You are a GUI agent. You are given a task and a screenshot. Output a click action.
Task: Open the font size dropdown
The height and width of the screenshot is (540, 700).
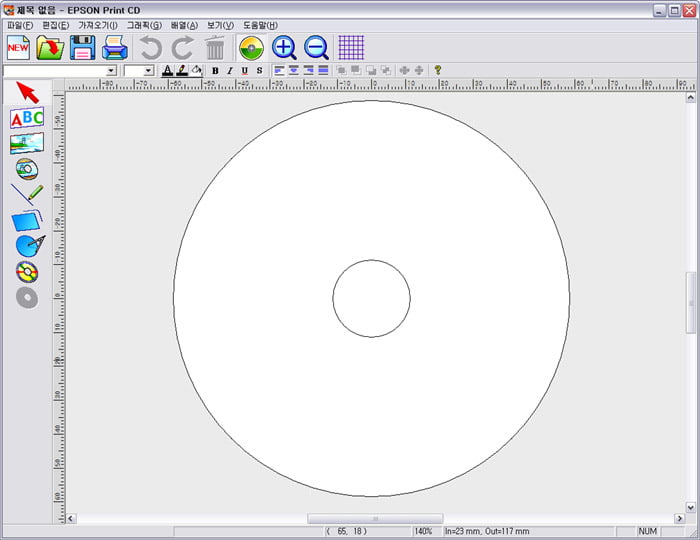pyautogui.click(x=149, y=71)
